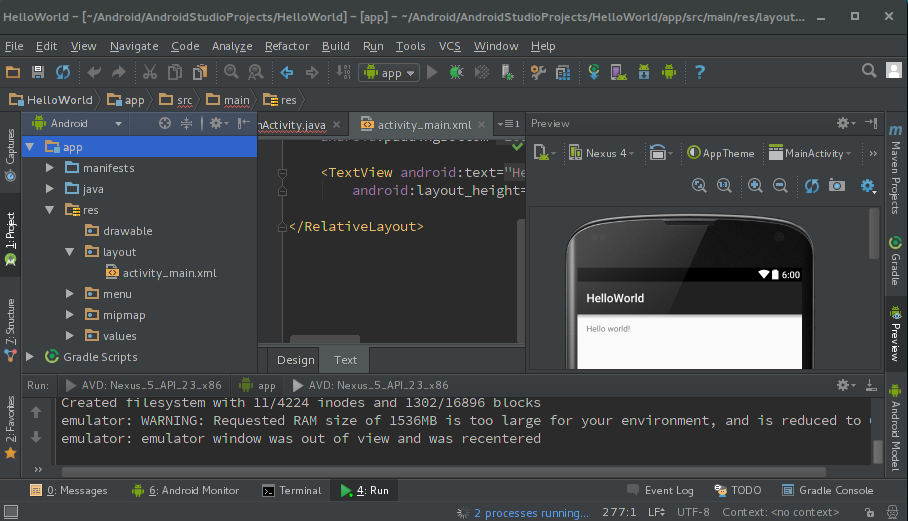Switch to the Text tab
Screen dimensions: 908x521
coord(345,360)
